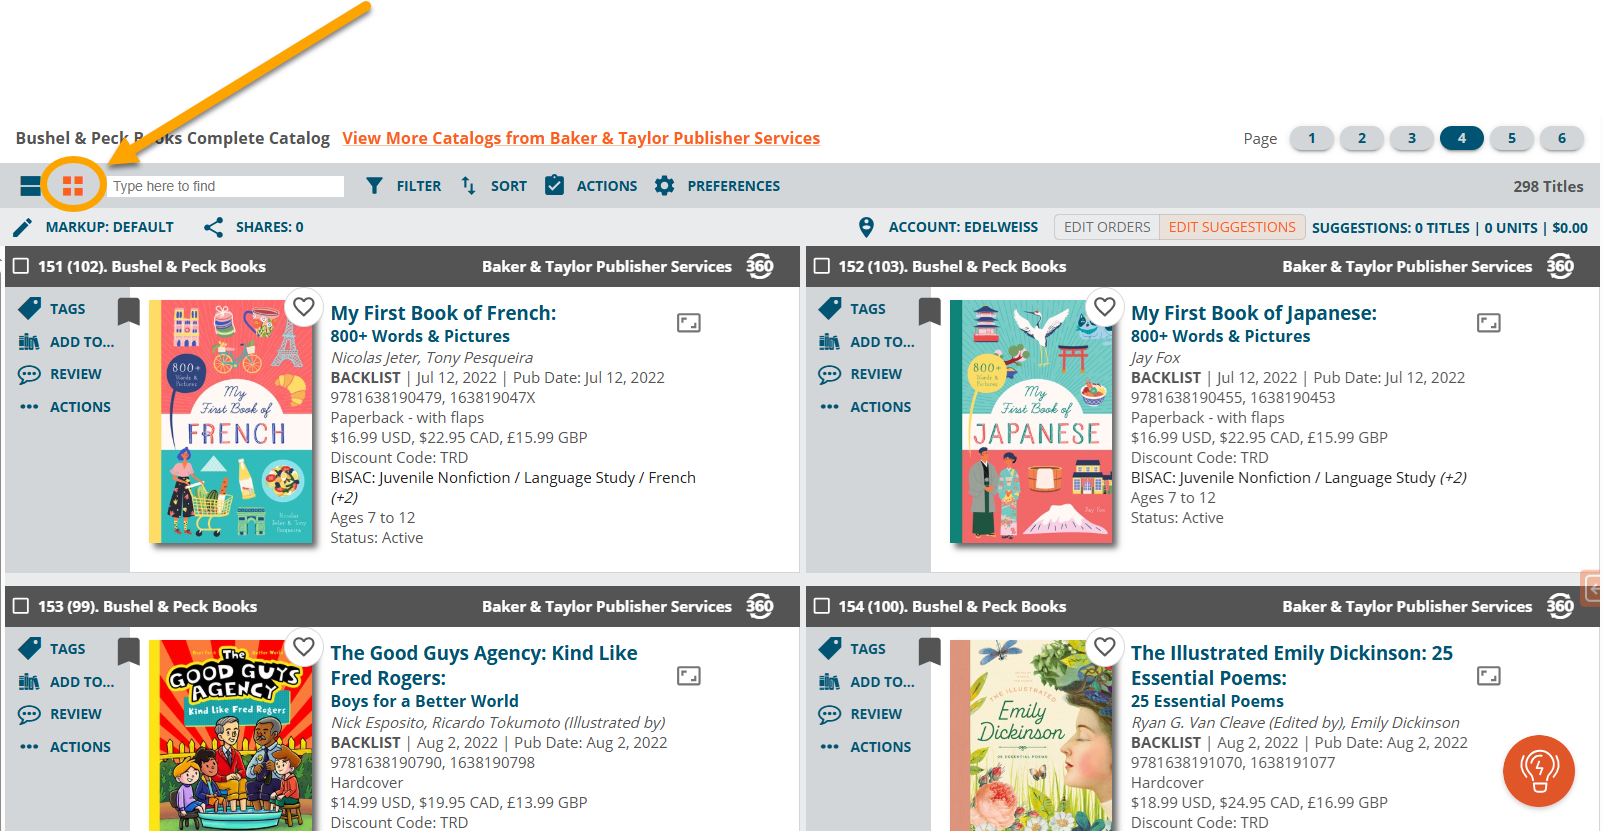Select current catalog page 4
Screen dimensions: 1602x831
[1462, 138]
